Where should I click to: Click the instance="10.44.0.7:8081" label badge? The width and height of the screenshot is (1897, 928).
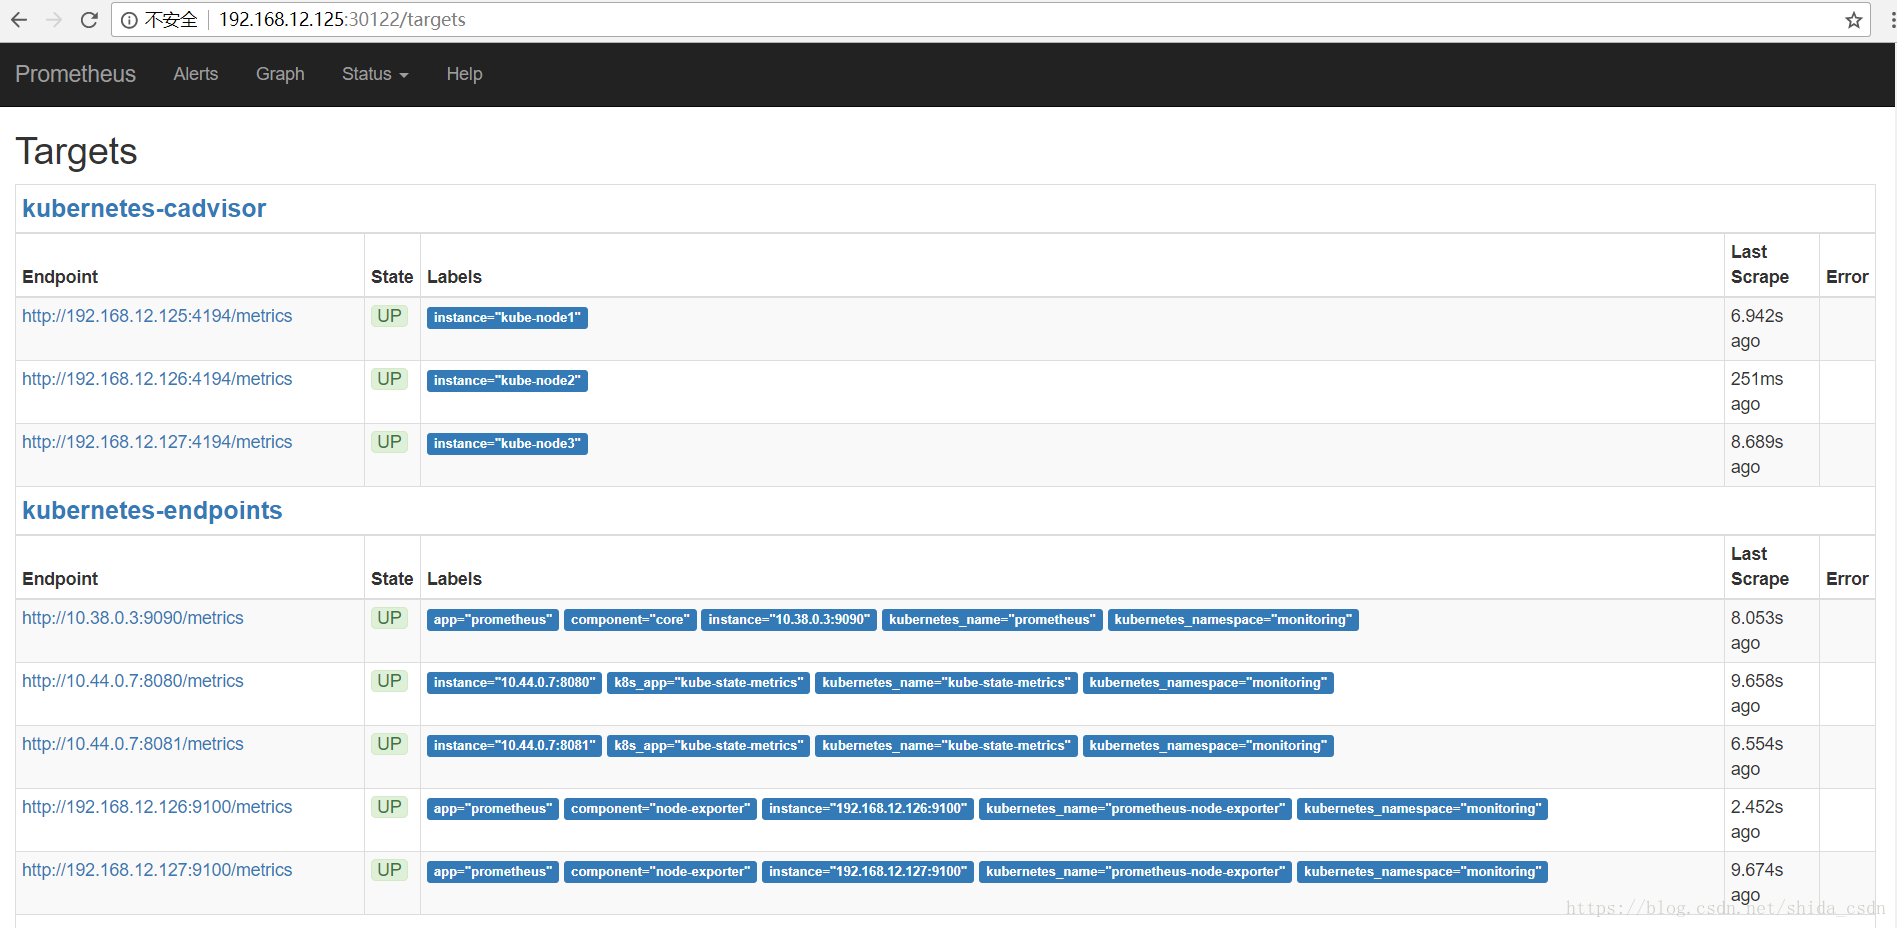pyautogui.click(x=514, y=746)
